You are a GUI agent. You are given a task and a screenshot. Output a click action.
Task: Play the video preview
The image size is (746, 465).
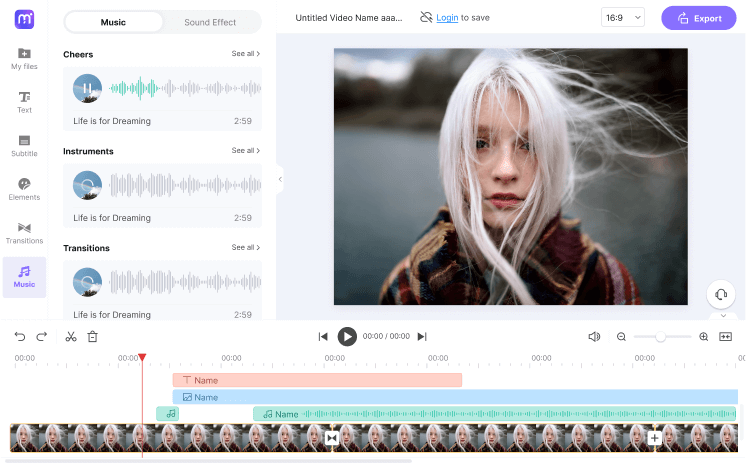point(347,337)
